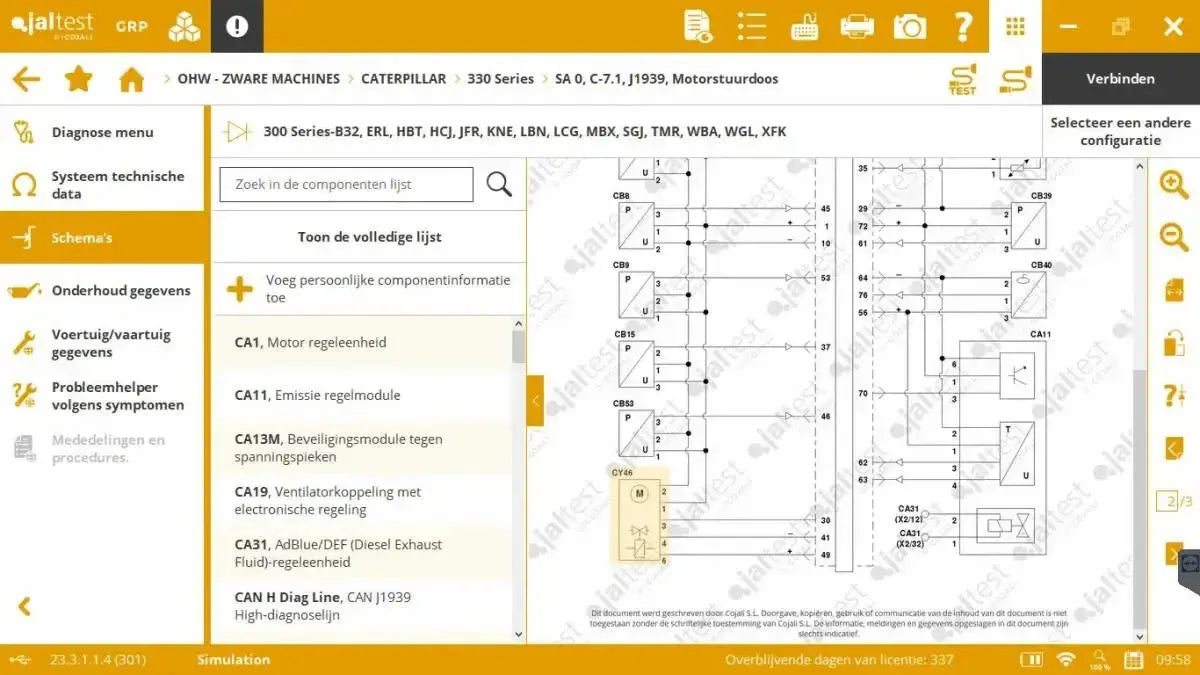The height and width of the screenshot is (675, 1200).
Task: Select CA11, Emissie regelmodule from the list
Action: pos(316,395)
